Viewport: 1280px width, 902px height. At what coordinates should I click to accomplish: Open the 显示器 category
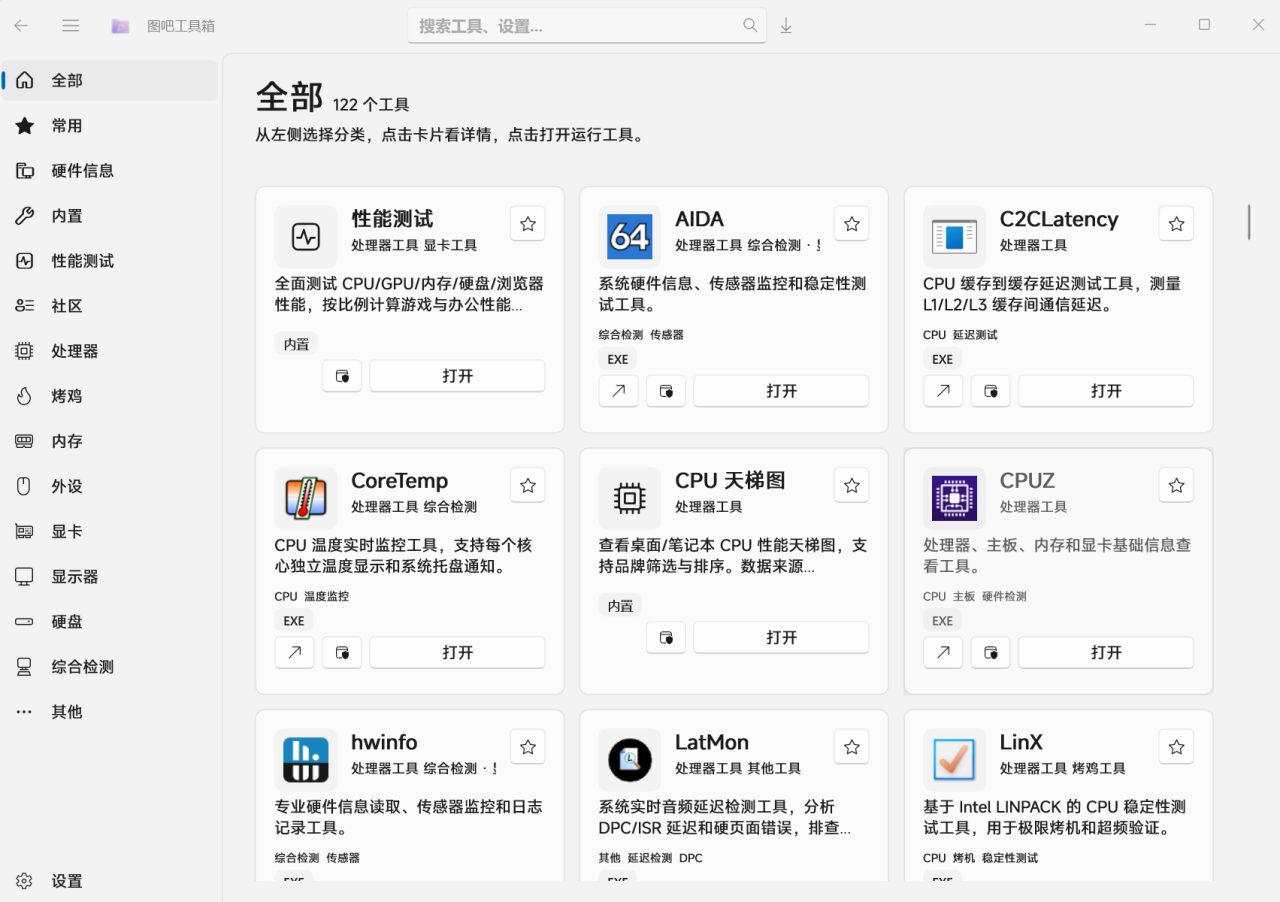110,576
